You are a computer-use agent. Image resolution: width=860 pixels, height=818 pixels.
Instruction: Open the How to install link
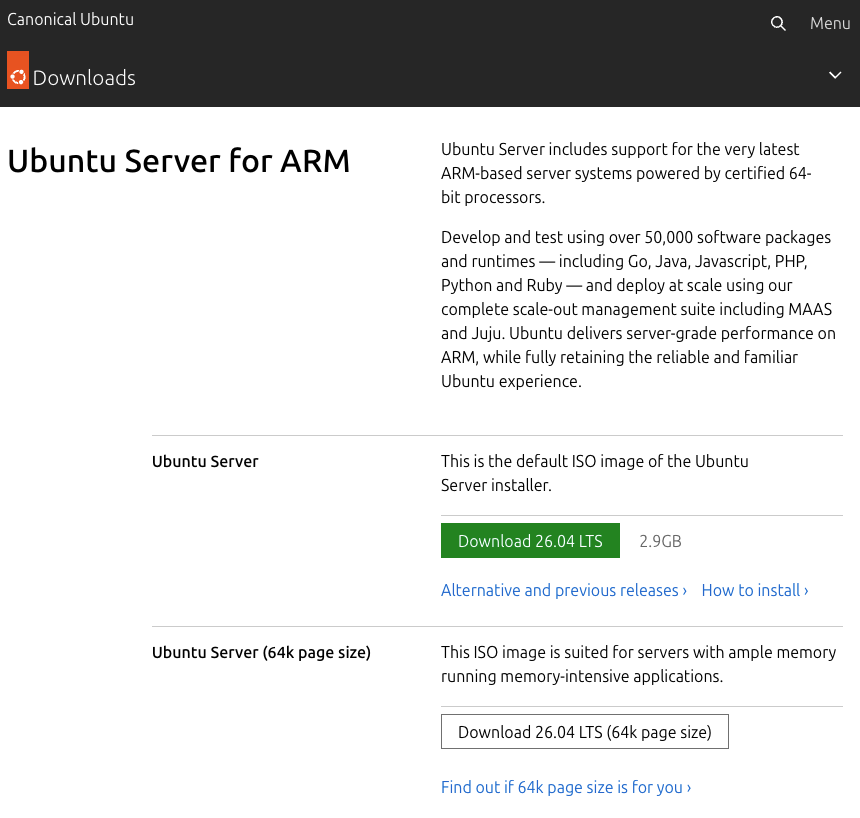pos(755,590)
